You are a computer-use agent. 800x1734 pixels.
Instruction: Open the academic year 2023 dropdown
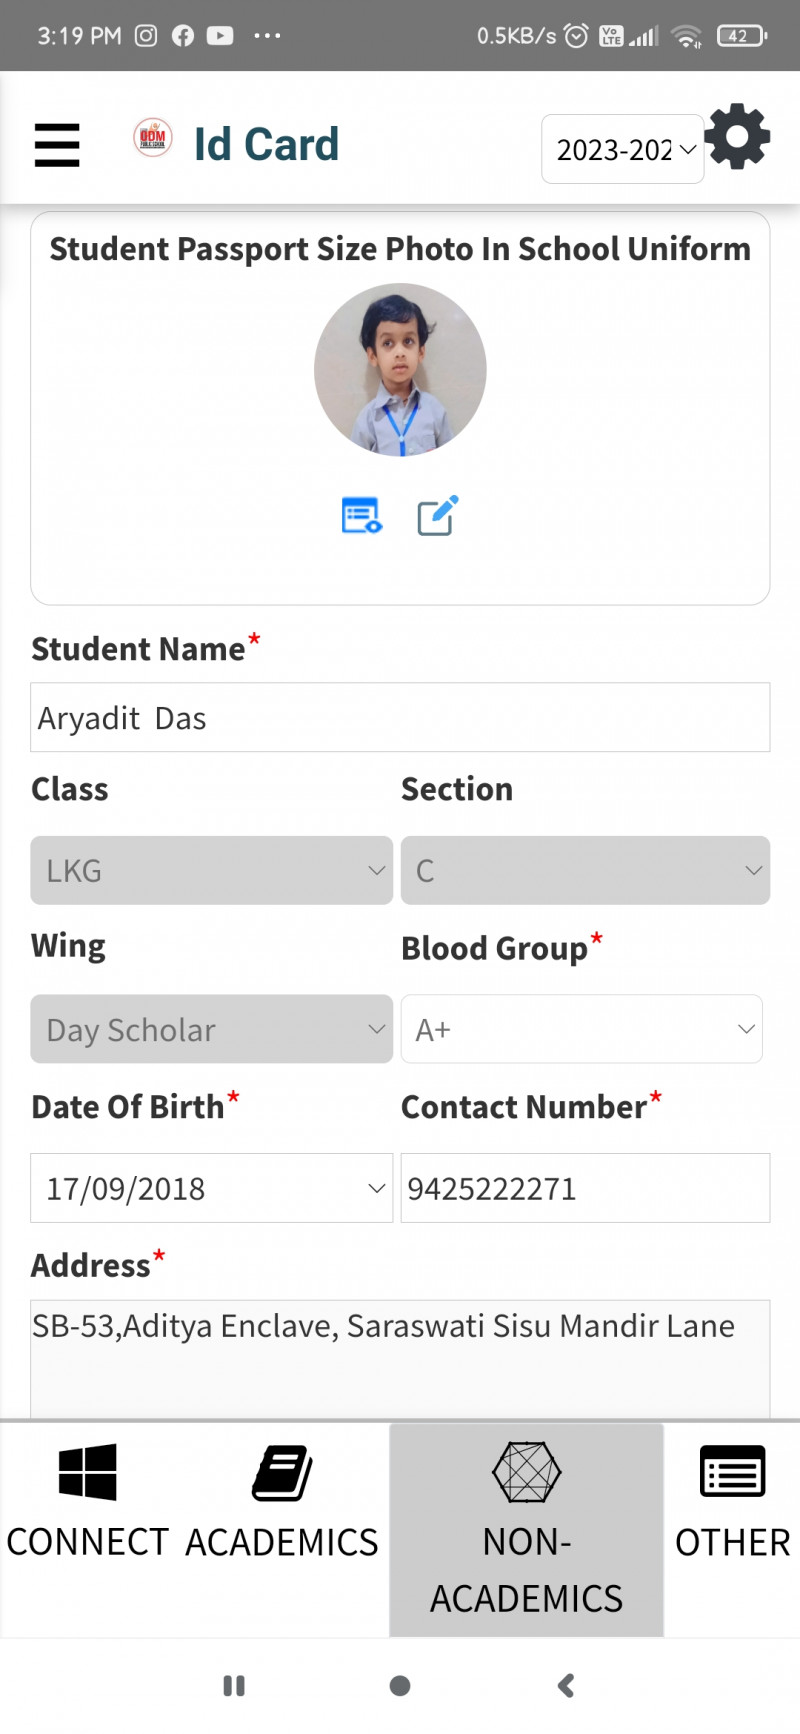(x=622, y=149)
